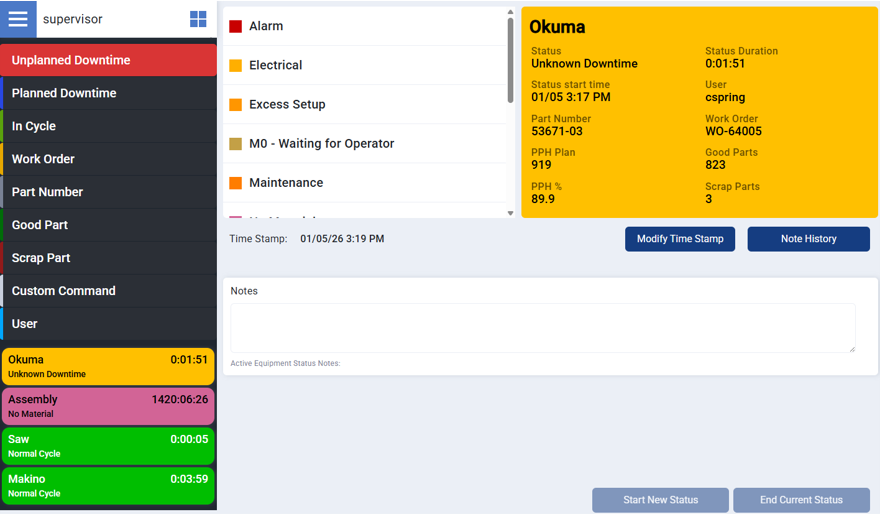The height and width of the screenshot is (514, 880).
Task: Click inside the Notes text area
Action: pos(543,328)
